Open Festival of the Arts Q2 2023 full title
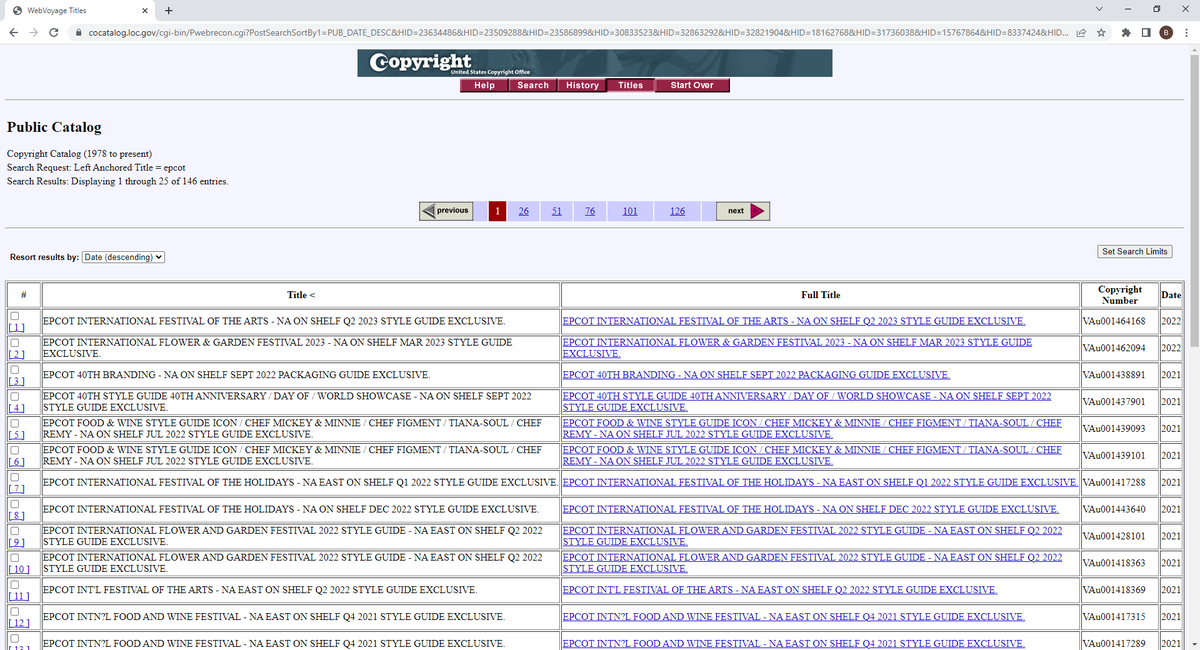The height and width of the screenshot is (650, 1200). 794,321
